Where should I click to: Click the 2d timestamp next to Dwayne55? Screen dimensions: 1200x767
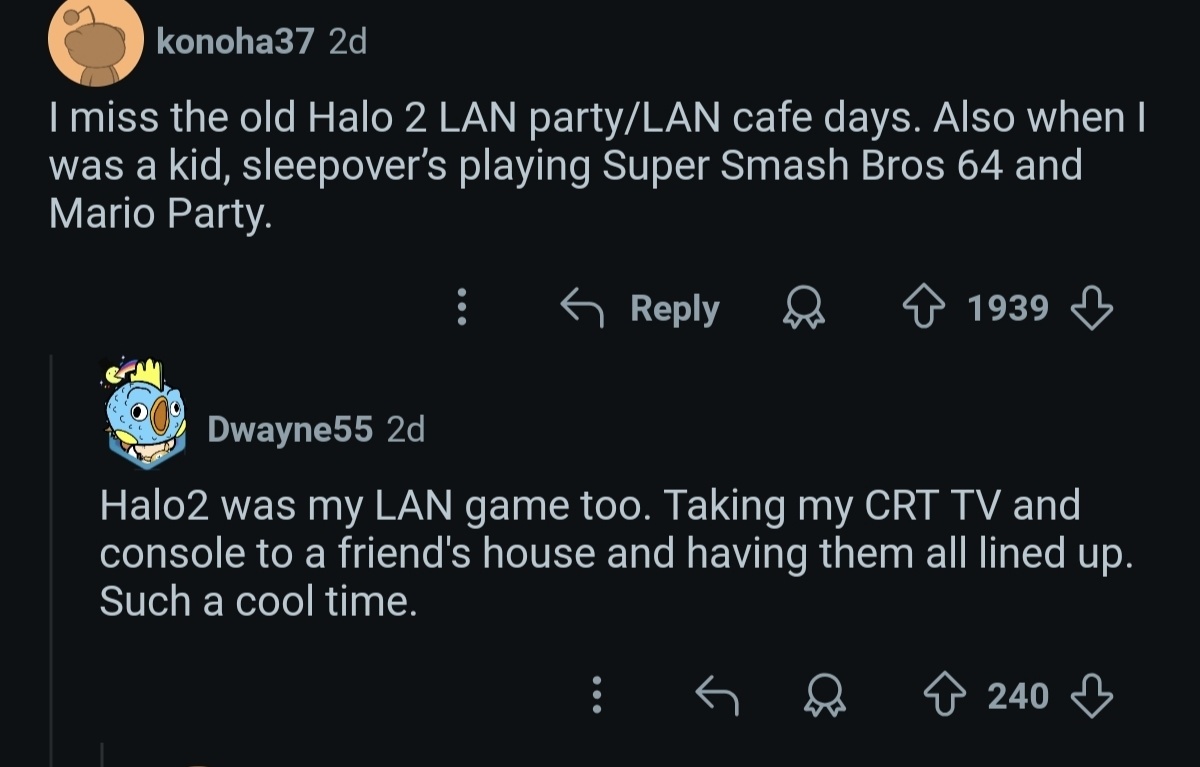coord(405,429)
